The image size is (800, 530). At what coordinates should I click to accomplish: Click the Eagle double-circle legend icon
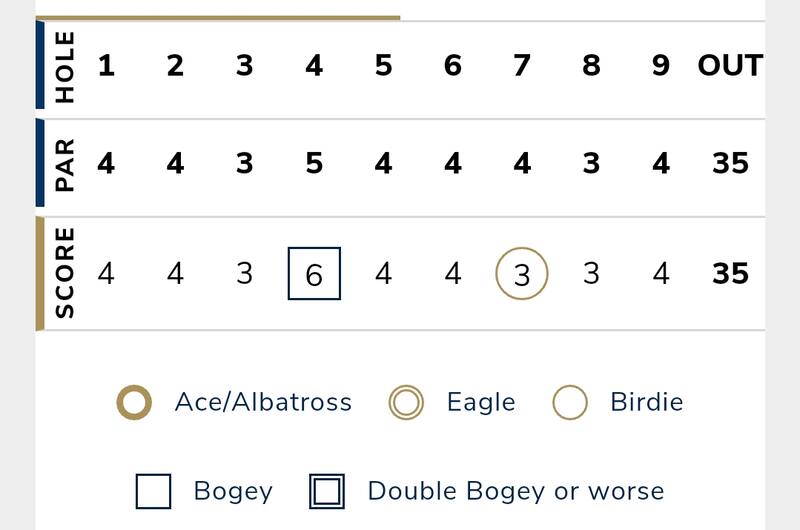point(406,403)
